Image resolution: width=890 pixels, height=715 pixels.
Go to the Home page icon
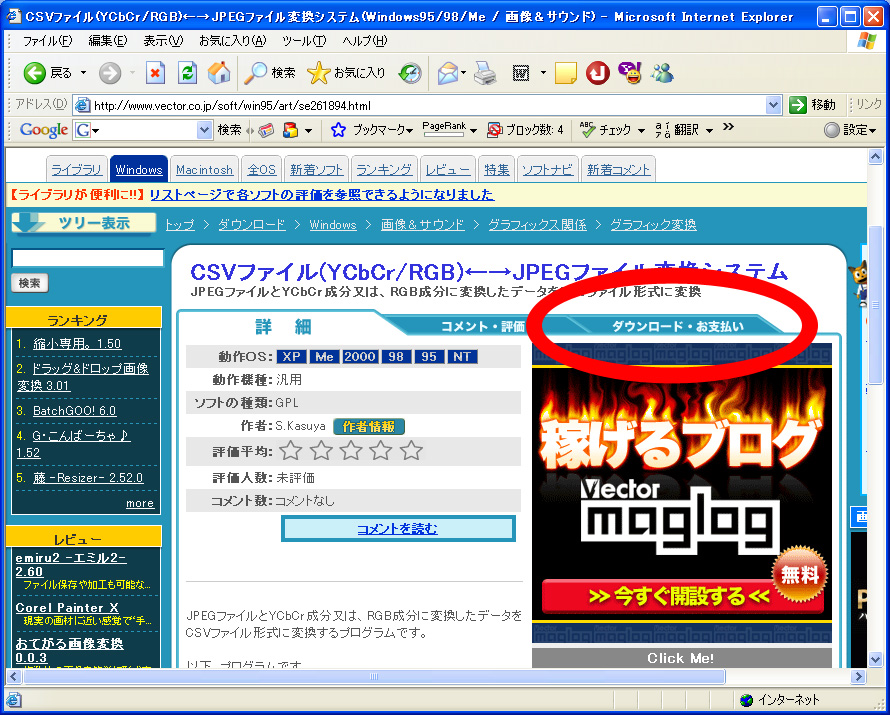(x=219, y=73)
